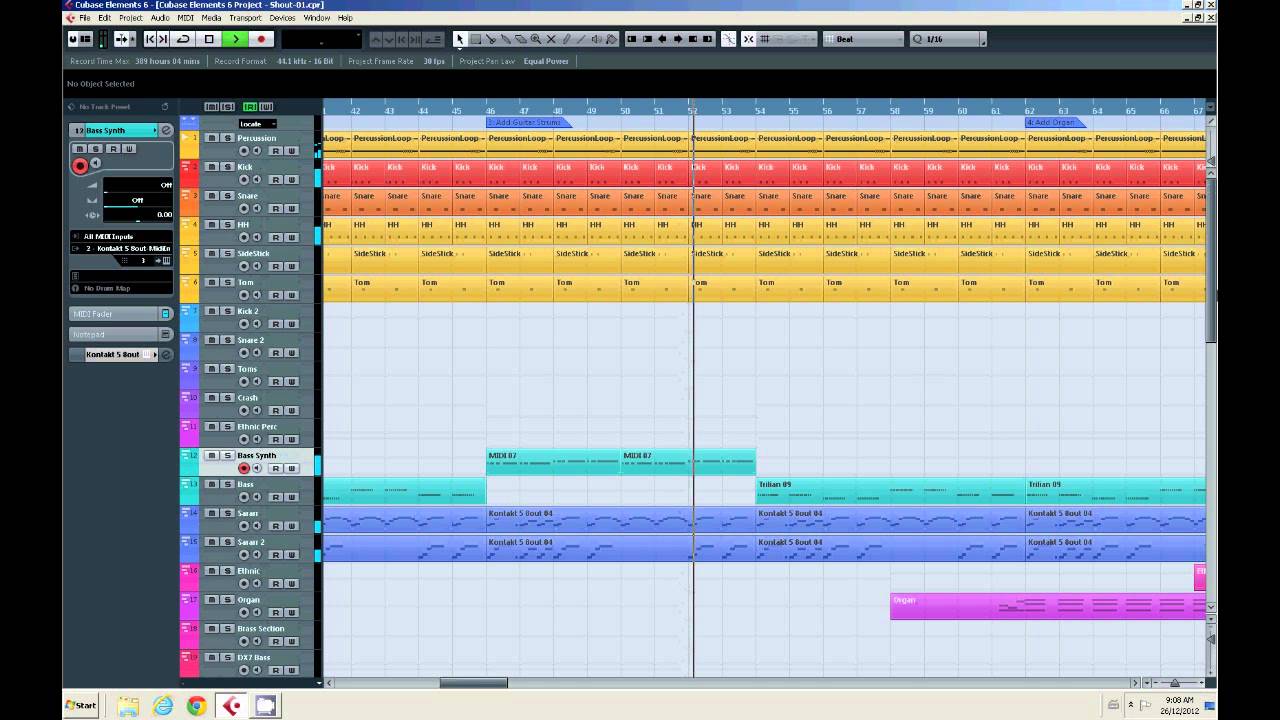The height and width of the screenshot is (720, 1280).
Task: Deactivate all Mute states button
Action: pyautogui.click(x=210, y=107)
